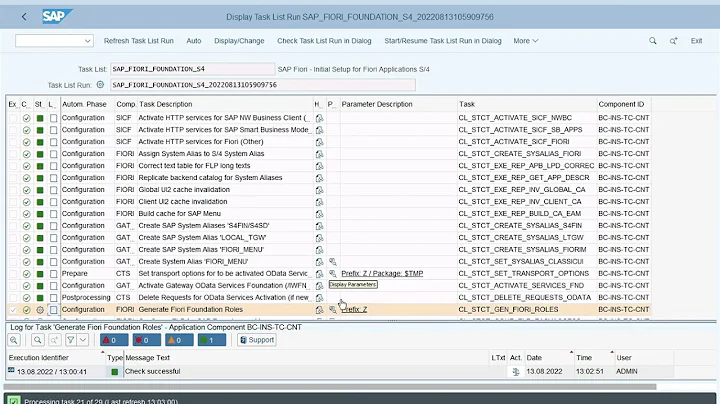Show warning messages with orange triangle counter
Image resolution: width=720 pixels, height=404 pixels.
179,340
